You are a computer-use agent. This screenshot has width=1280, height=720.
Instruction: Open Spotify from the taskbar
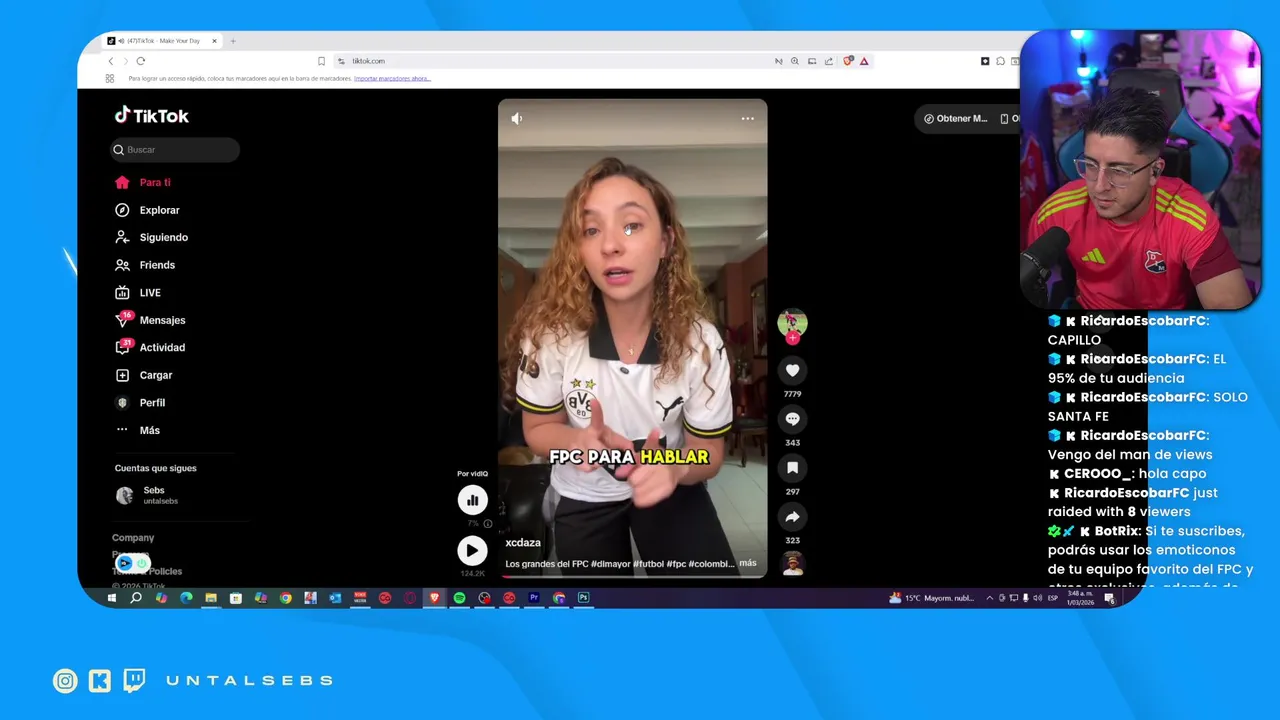(459, 598)
